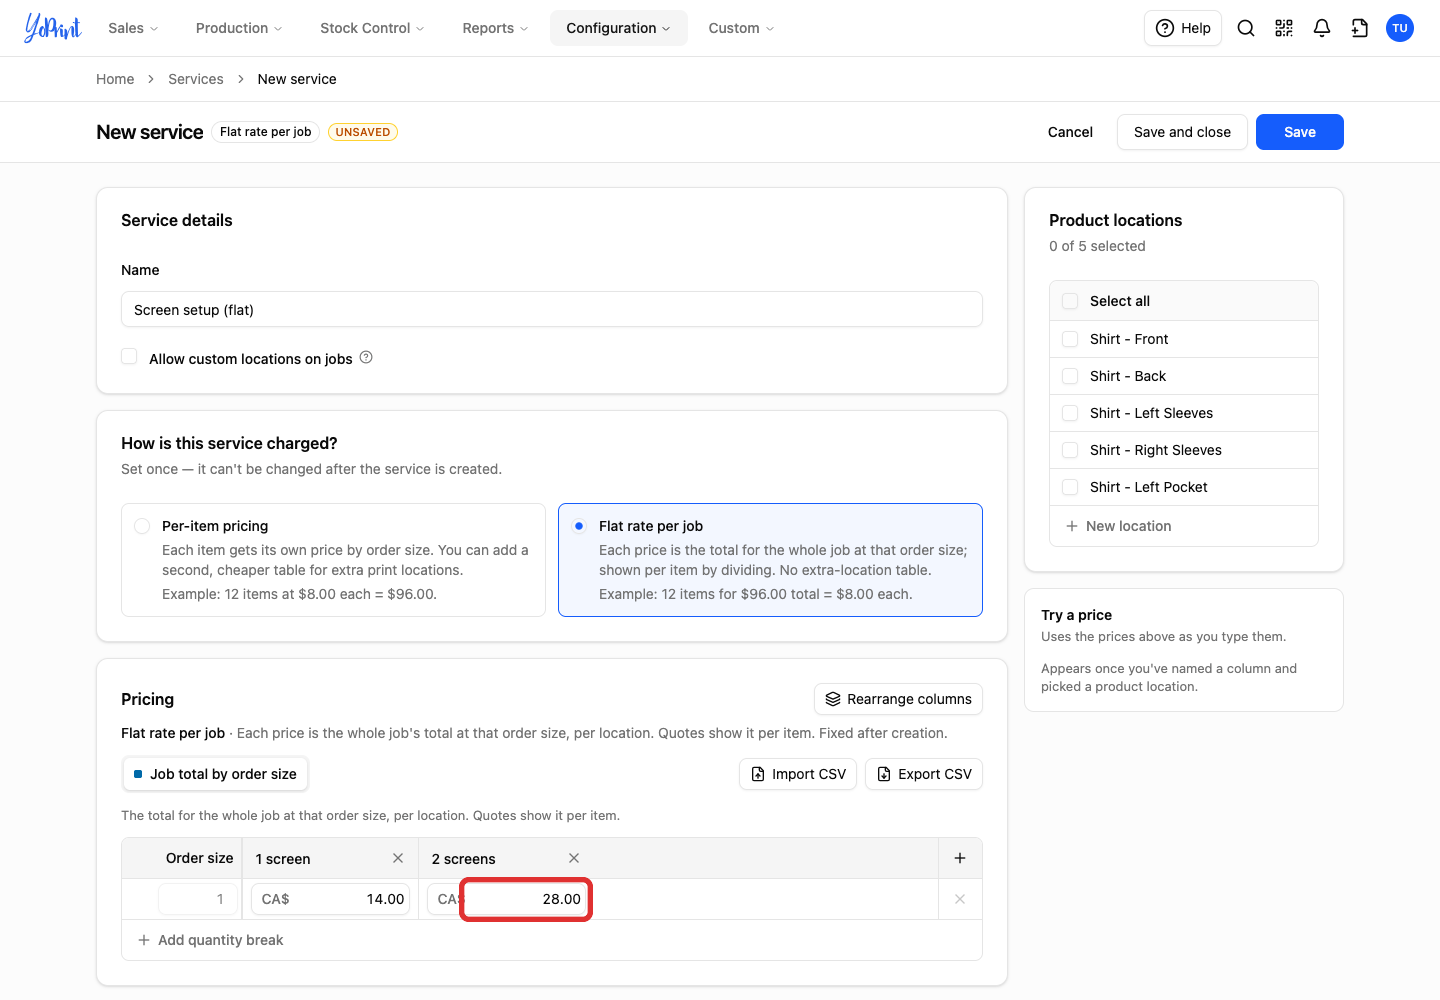
Task: Remove the 2 screens column
Action: point(574,858)
